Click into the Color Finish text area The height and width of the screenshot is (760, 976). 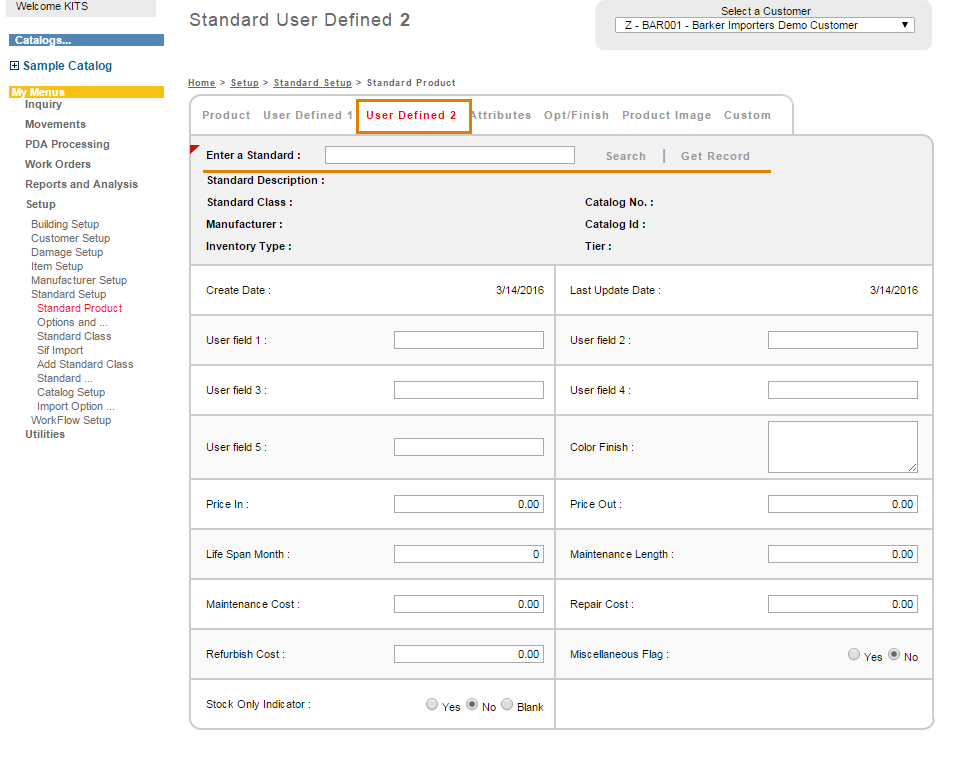[842, 447]
